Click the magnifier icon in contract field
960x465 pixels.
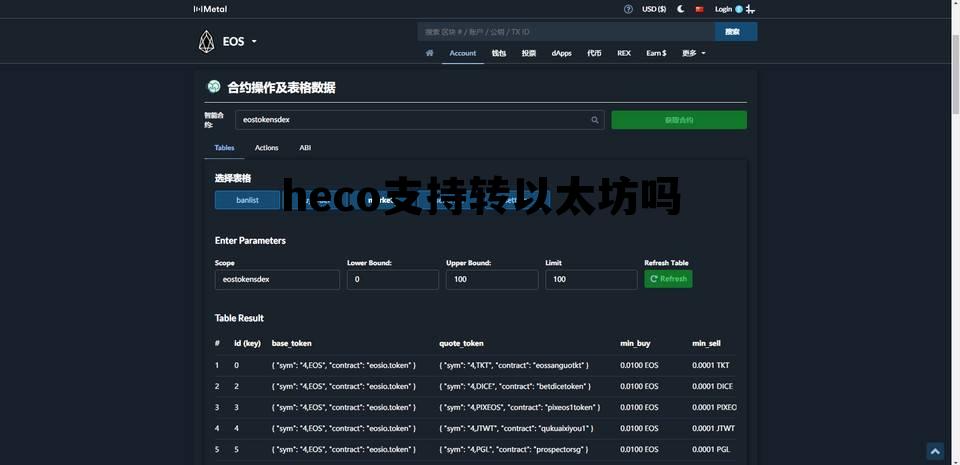pos(594,120)
